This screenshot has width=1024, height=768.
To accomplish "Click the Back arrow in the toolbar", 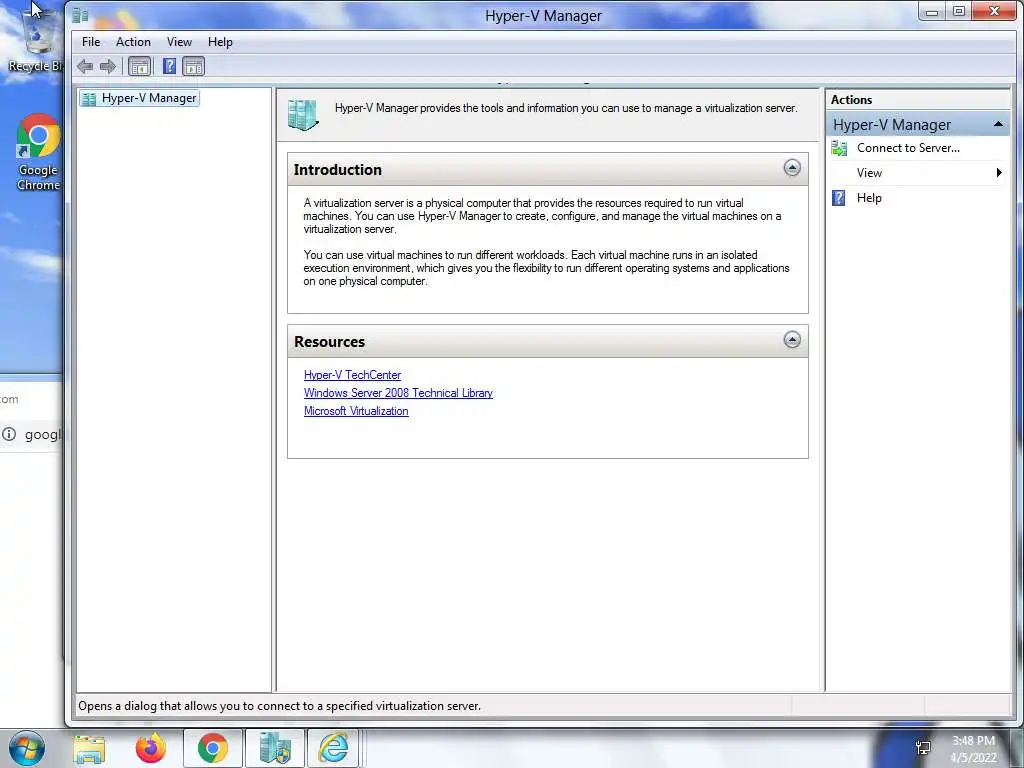I will point(85,66).
